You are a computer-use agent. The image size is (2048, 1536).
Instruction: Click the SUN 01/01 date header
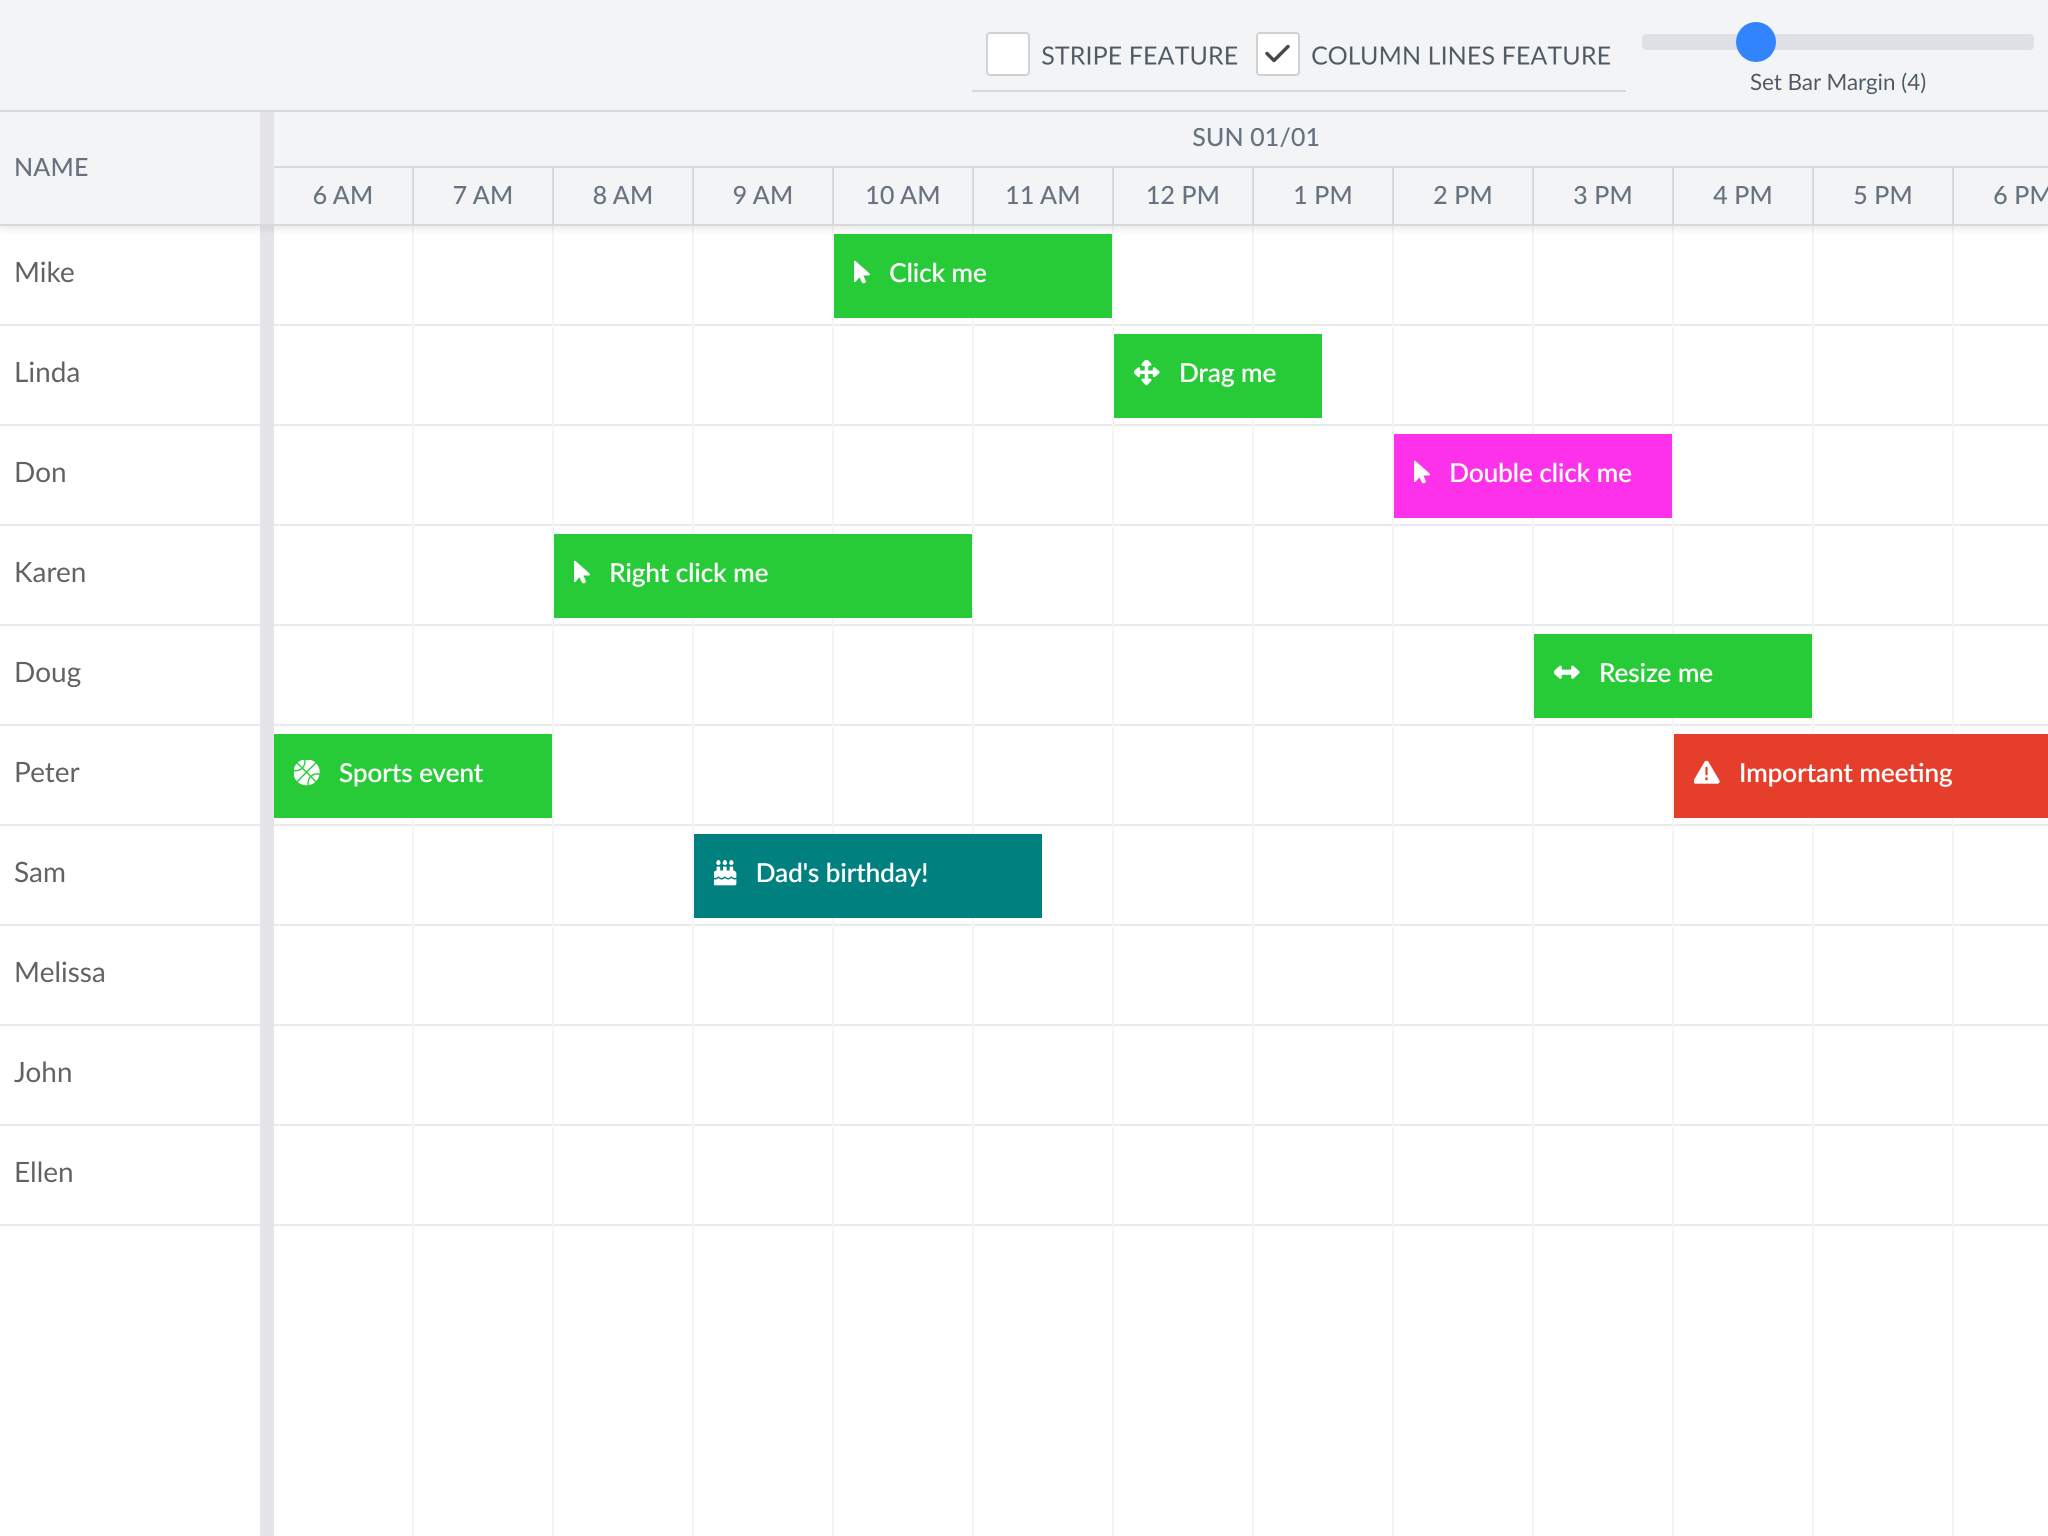tap(1255, 137)
